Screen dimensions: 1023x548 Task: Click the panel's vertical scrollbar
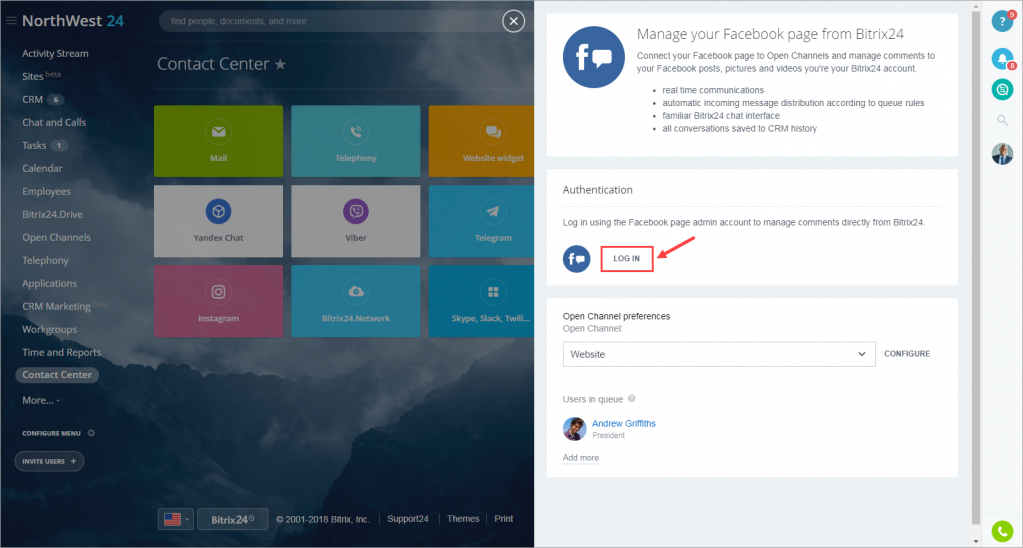coord(976,267)
